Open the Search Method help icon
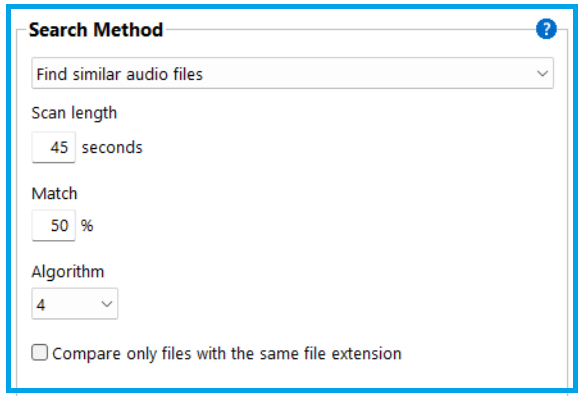Viewport: 583px width, 396px height. coord(546,29)
